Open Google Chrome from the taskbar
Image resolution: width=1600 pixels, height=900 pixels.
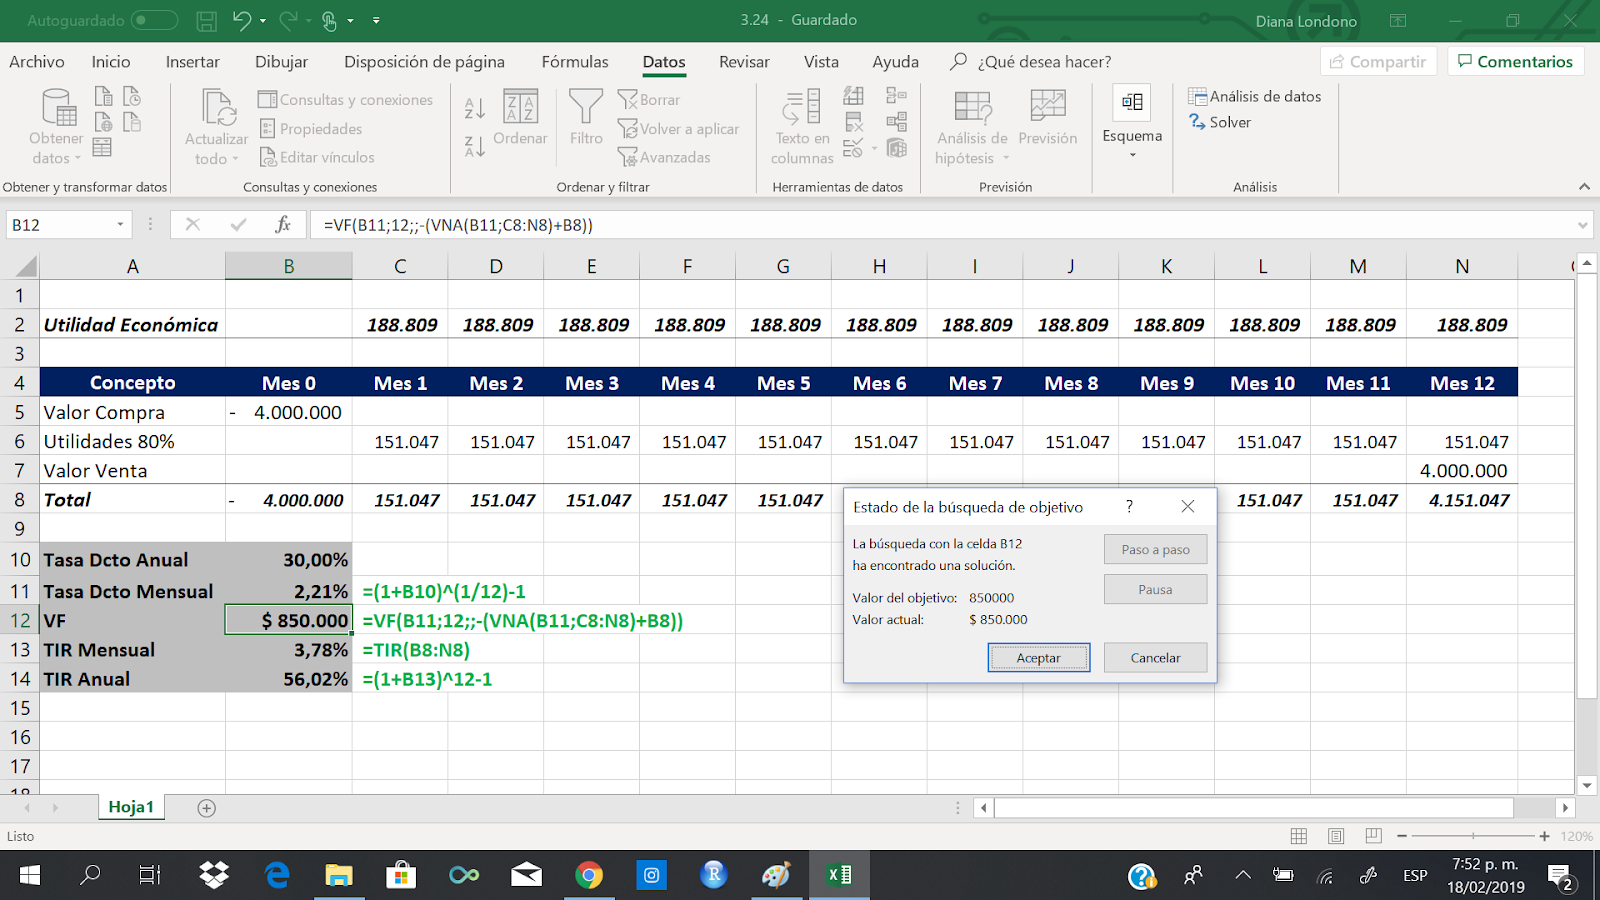point(590,875)
